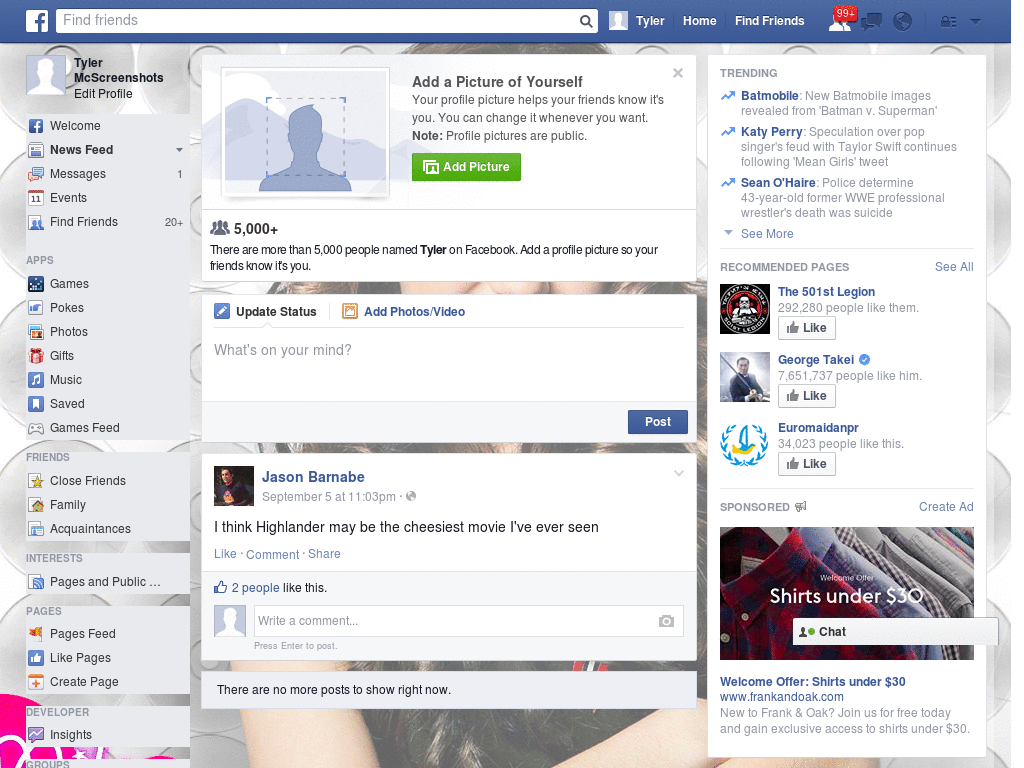Click What's on your mind box
1024x768 pixels.
[x=449, y=364]
